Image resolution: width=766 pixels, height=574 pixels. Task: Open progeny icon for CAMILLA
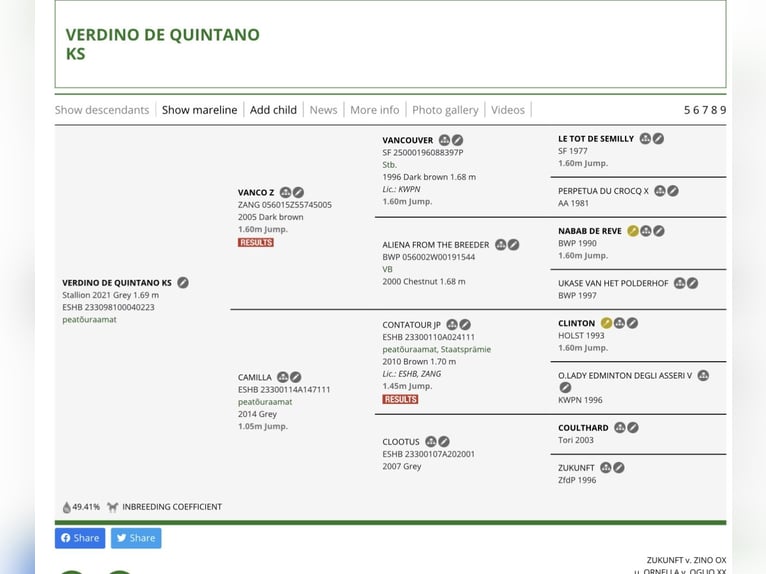coord(283,377)
